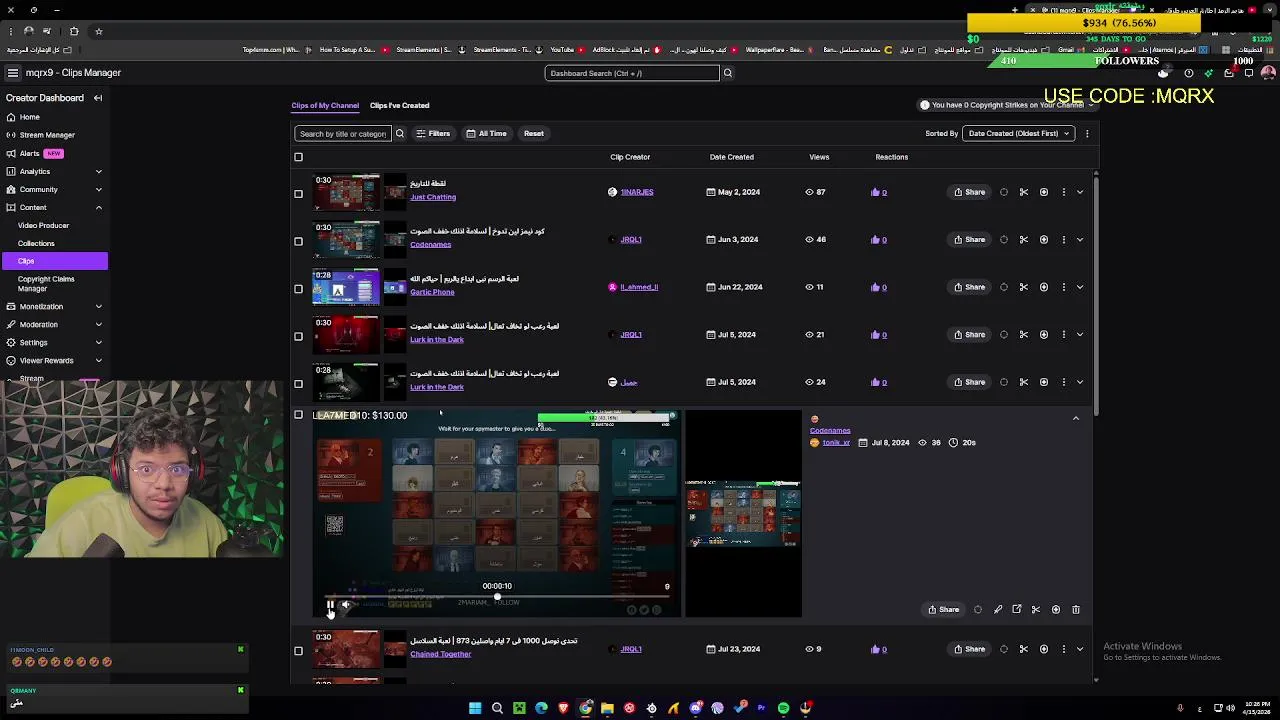Open taskbar Search magnifier
The width and height of the screenshot is (1280, 720).
tap(497, 708)
